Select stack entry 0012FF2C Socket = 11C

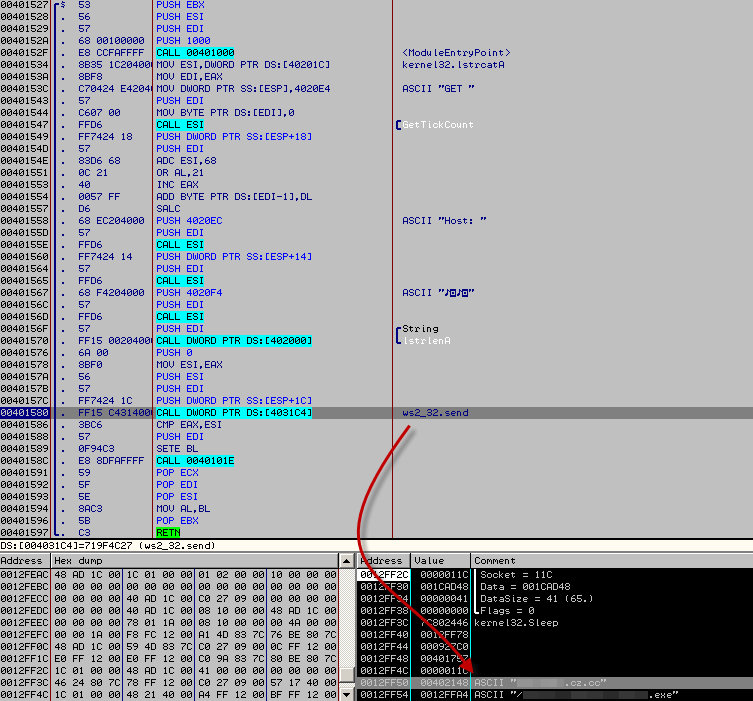point(555,575)
